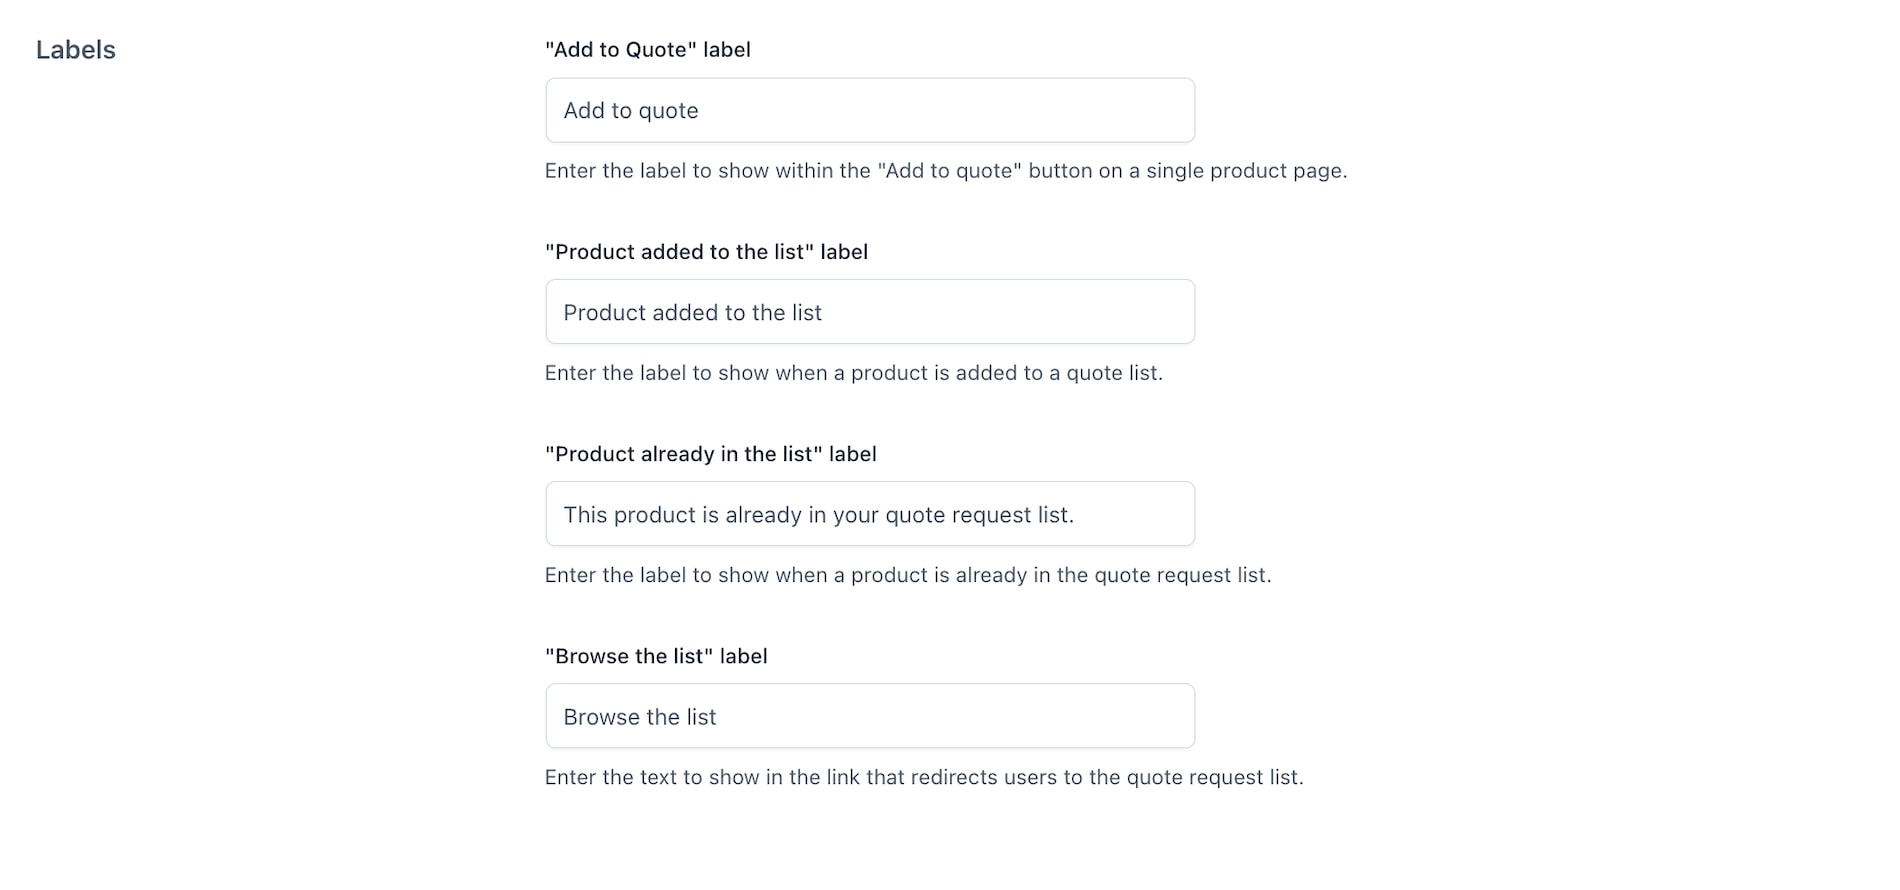Viewport: 1900px width, 890px height.
Task: Click help text about link redirecting users
Action: coord(924,777)
